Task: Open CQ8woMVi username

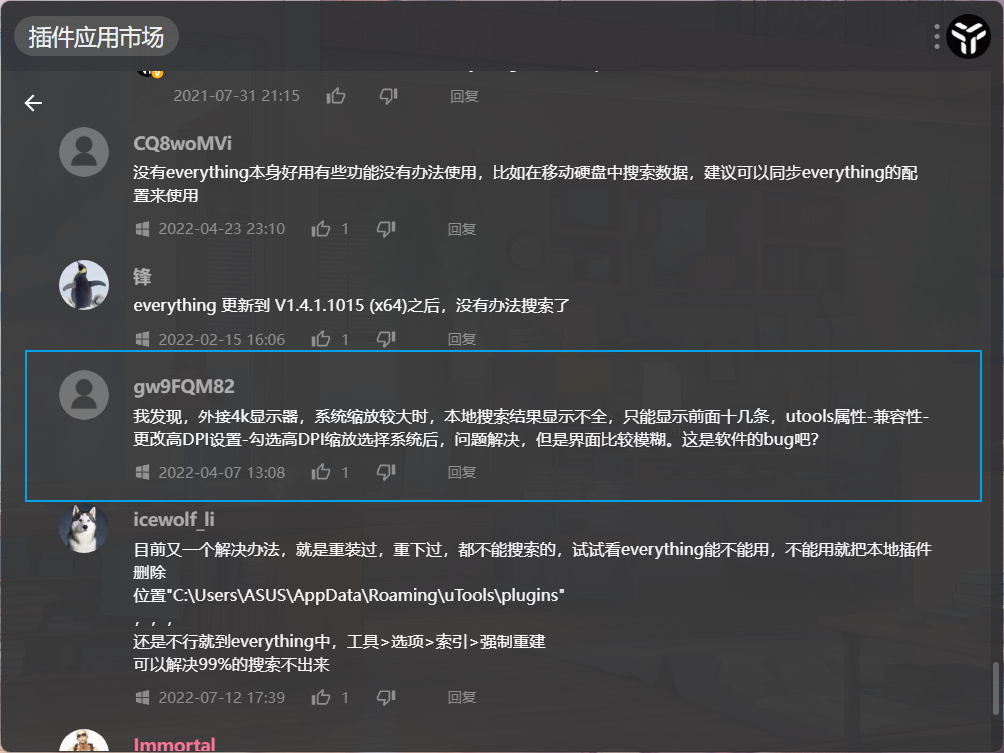Action: click(x=182, y=143)
